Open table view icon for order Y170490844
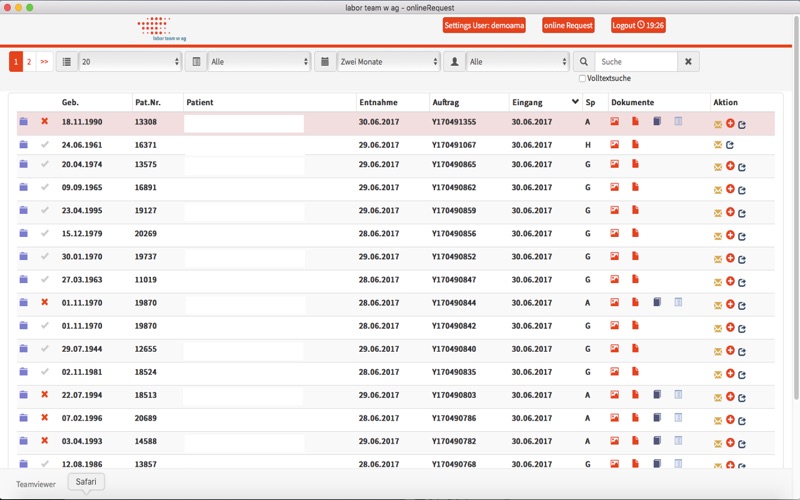 pyautogui.click(x=678, y=302)
